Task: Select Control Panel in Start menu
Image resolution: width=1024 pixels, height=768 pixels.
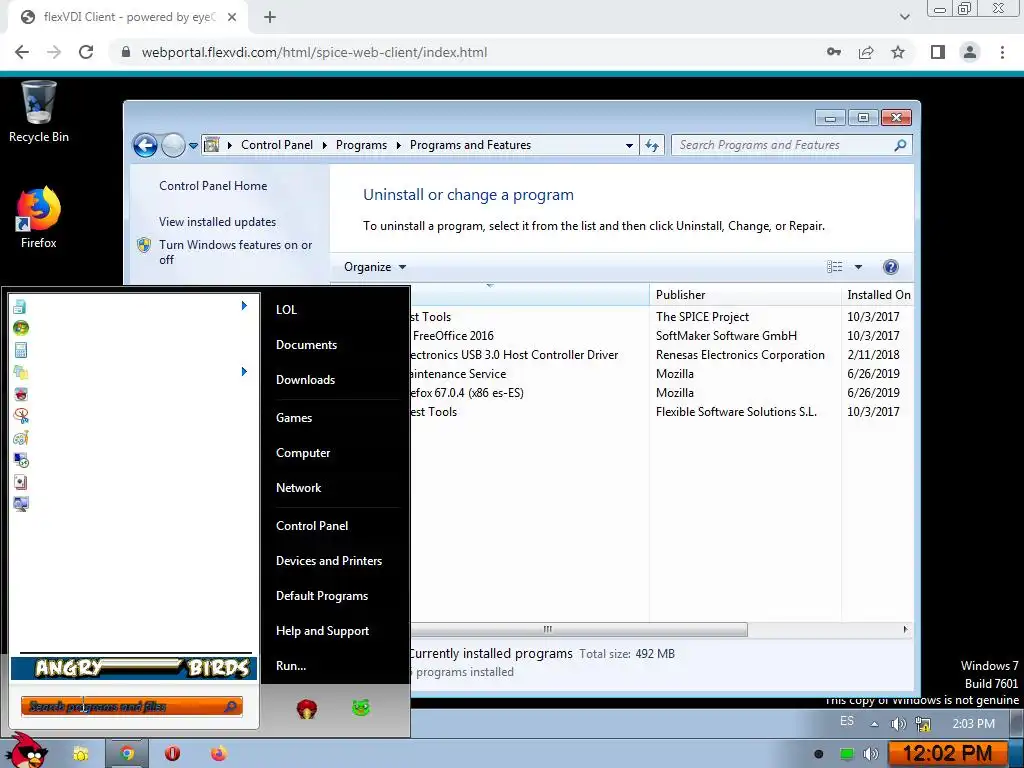Action: click(x=312, y=526)
